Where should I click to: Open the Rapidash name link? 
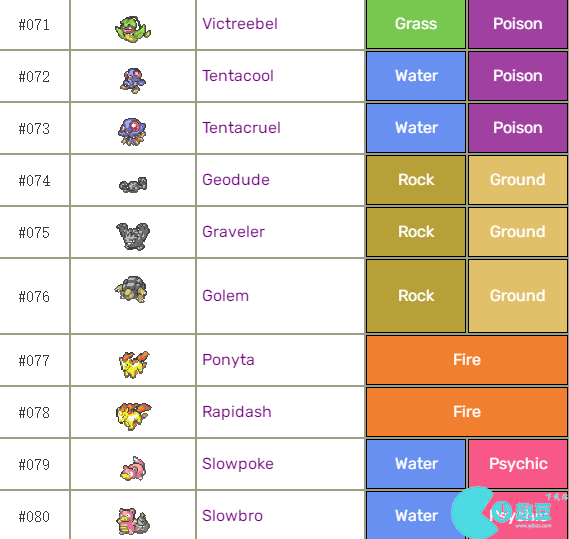pyautogui.click(x=237, y=412)
